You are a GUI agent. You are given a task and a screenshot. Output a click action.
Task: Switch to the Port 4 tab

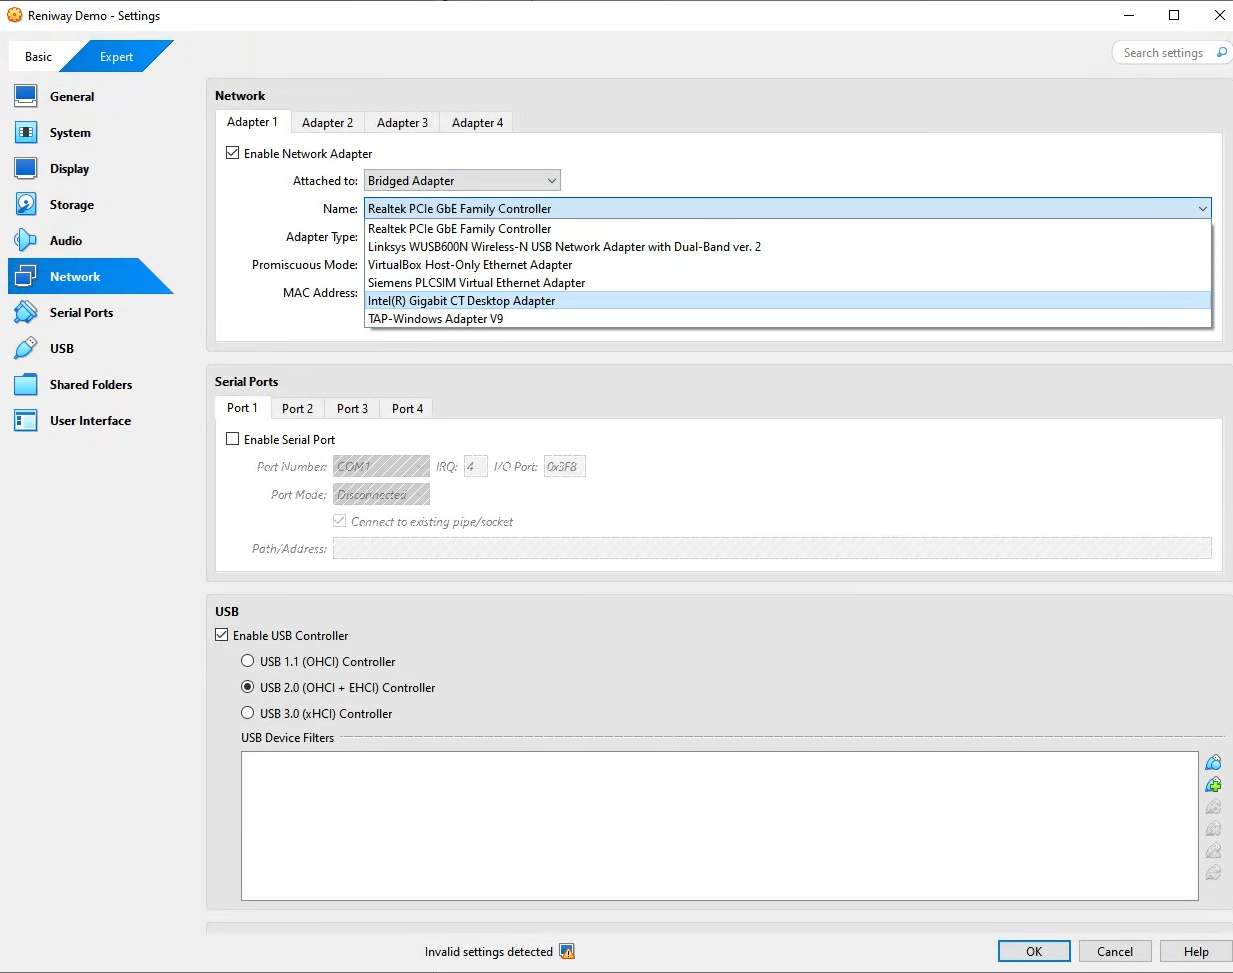click(407, 409)
